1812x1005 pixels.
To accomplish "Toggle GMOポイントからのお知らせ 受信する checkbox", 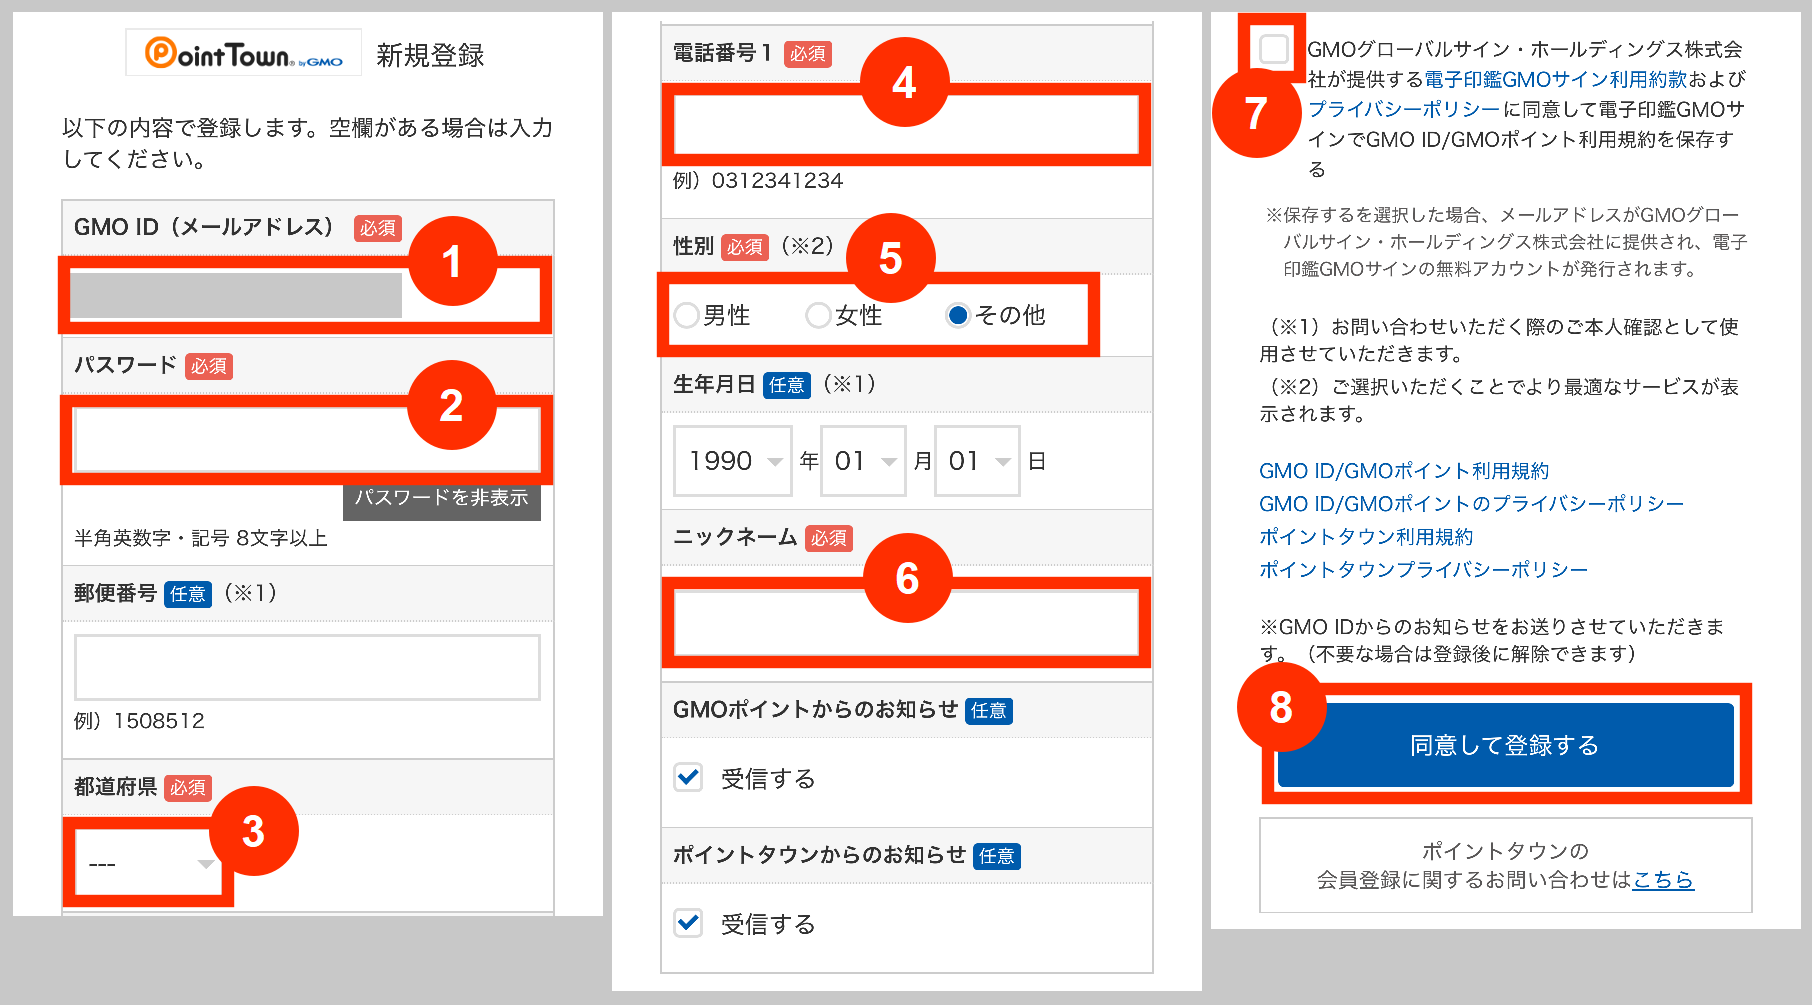I will (x=688, y=777).
